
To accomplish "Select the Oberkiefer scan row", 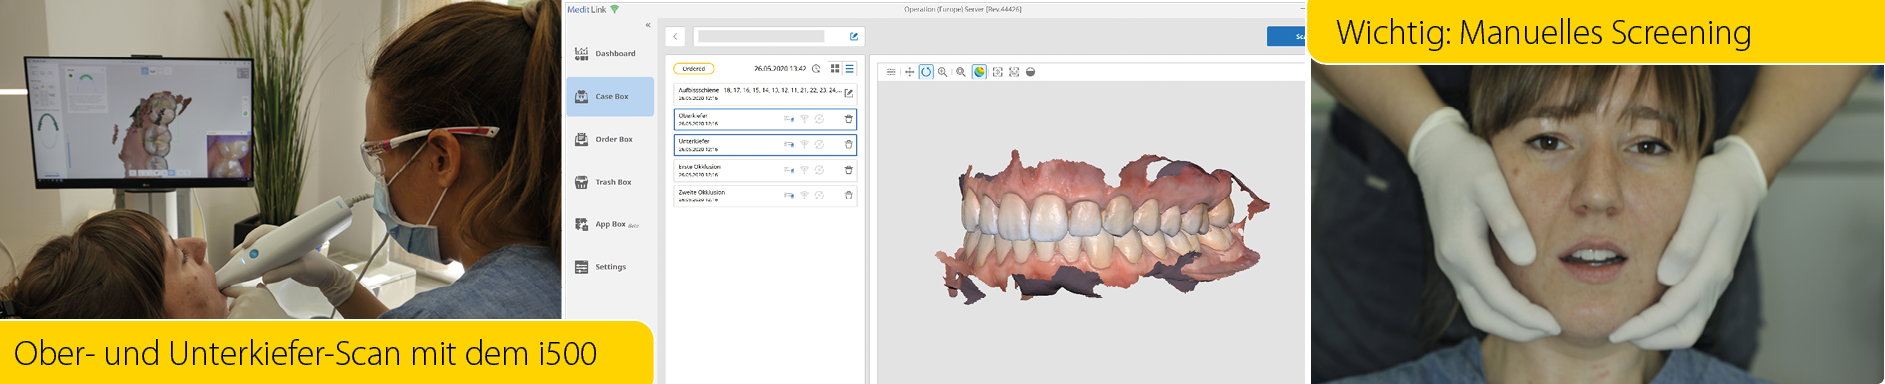I will [765, 119].
